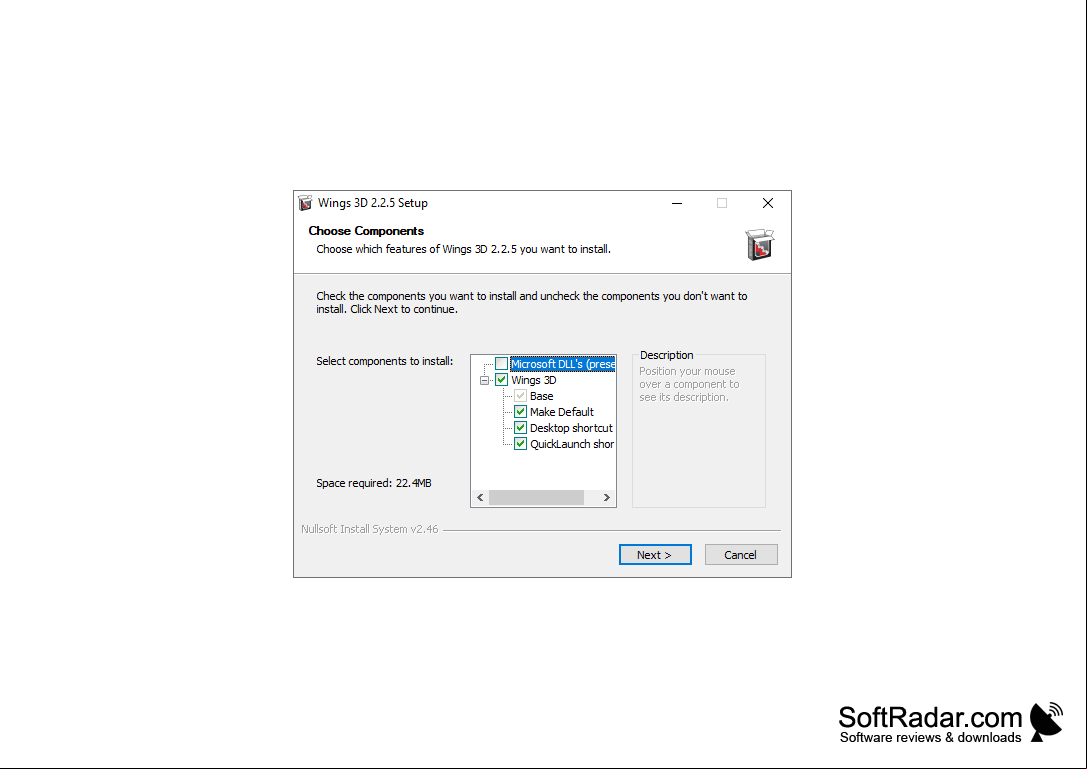Click the Next button
This screenshot has height=769, width=1087.
pyautogui.click(x=655, y=555)
